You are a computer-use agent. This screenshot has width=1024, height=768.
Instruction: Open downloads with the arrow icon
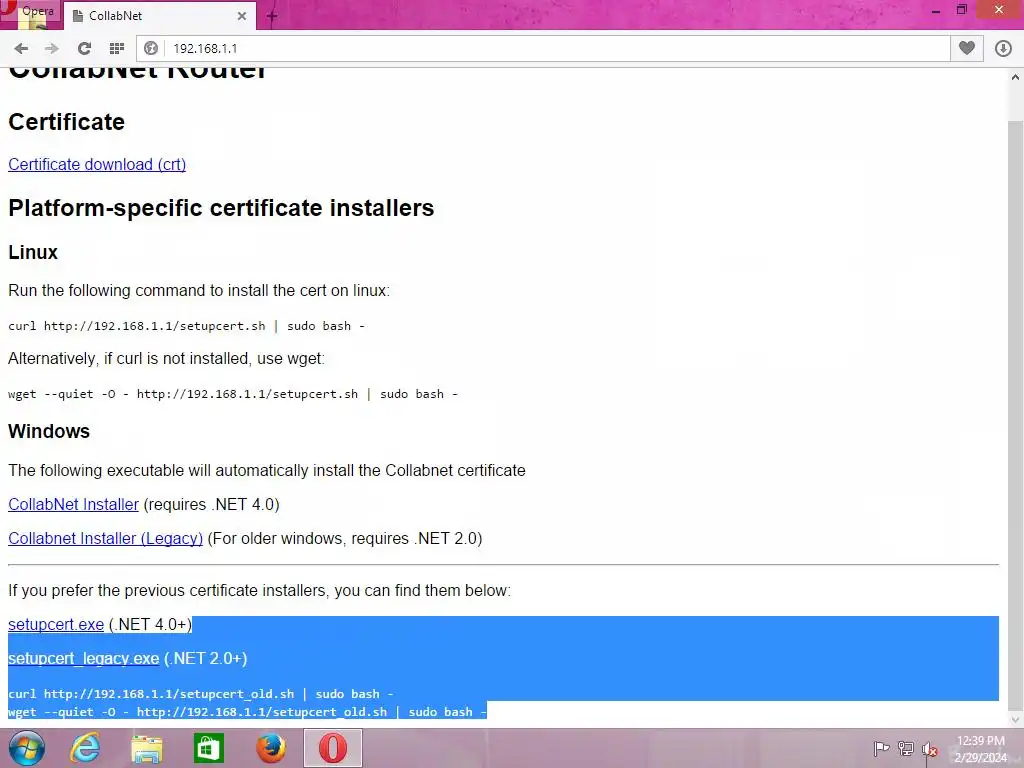click(1003, 48)
